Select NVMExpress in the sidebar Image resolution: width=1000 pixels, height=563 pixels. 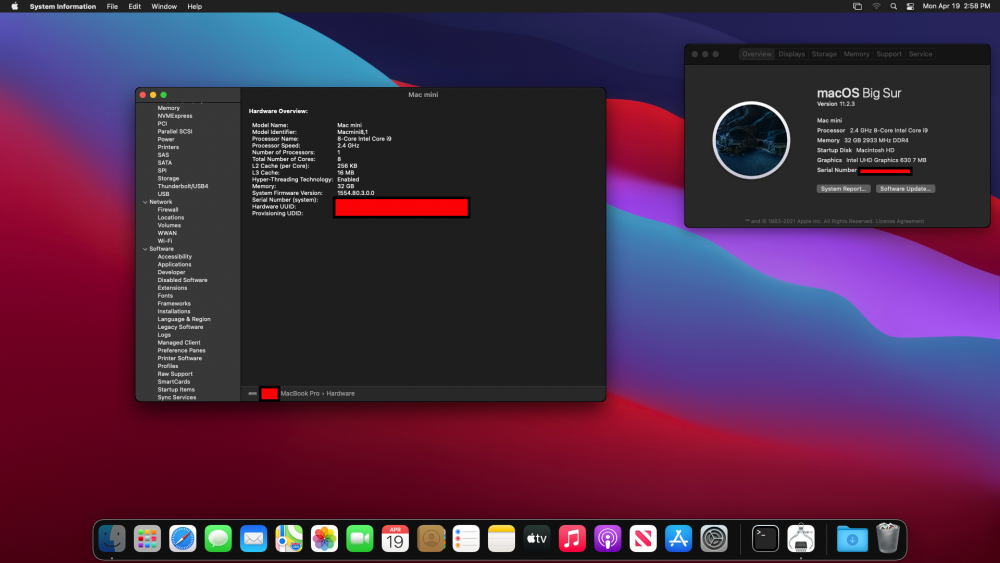point(175,116)
